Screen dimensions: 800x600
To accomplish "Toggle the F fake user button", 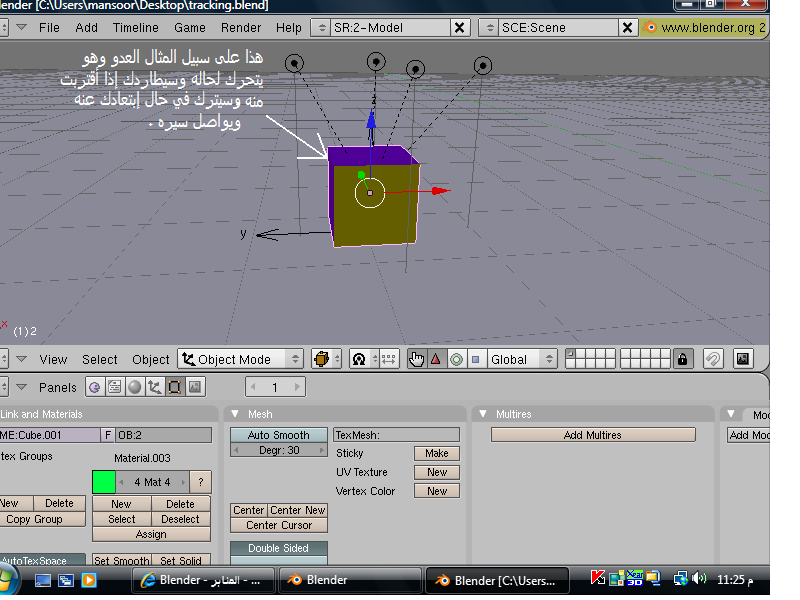I will (x=108, y=435).
